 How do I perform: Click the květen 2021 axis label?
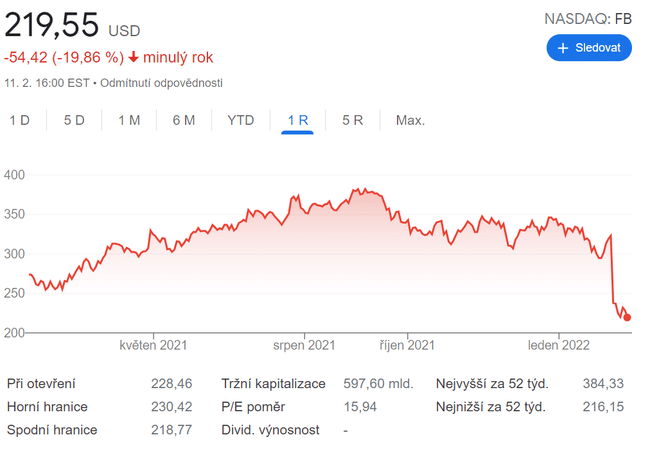click(x=154, y=346)
